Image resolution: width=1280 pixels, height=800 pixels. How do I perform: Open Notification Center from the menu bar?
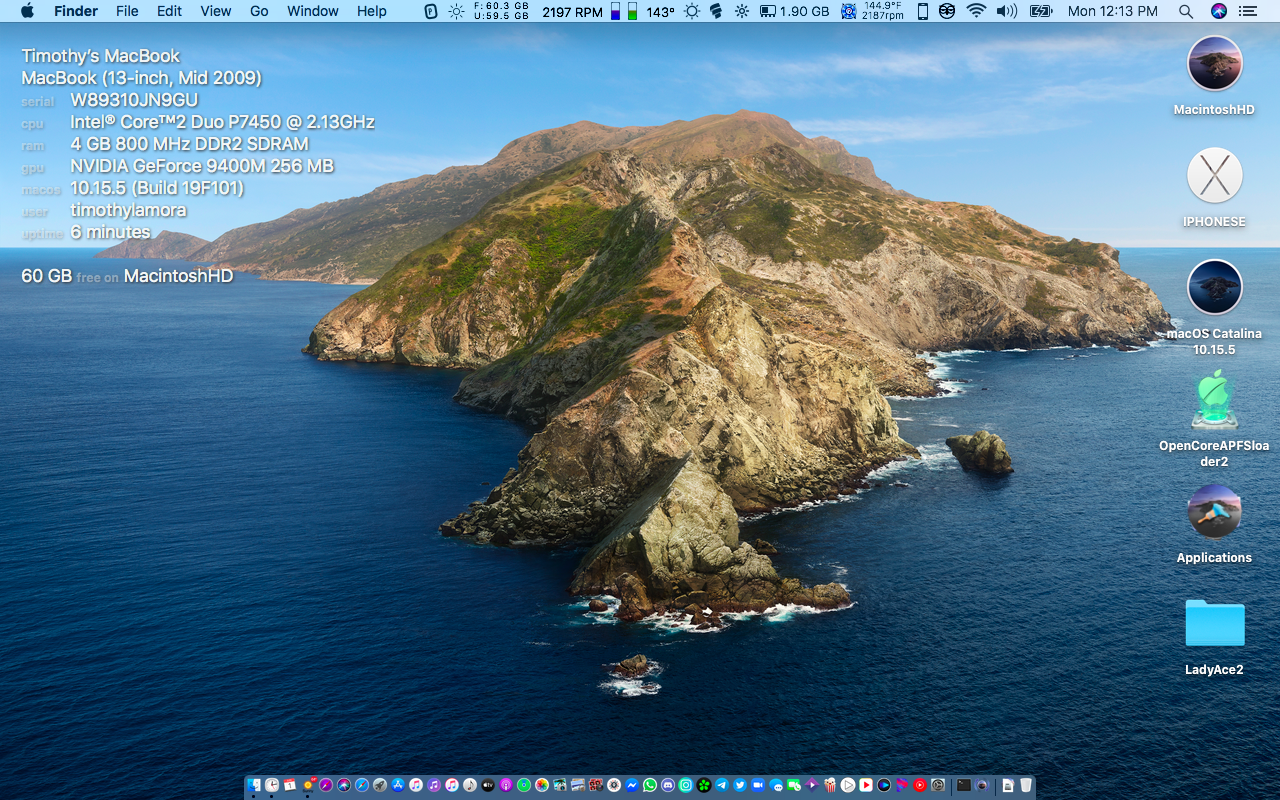1248,11
